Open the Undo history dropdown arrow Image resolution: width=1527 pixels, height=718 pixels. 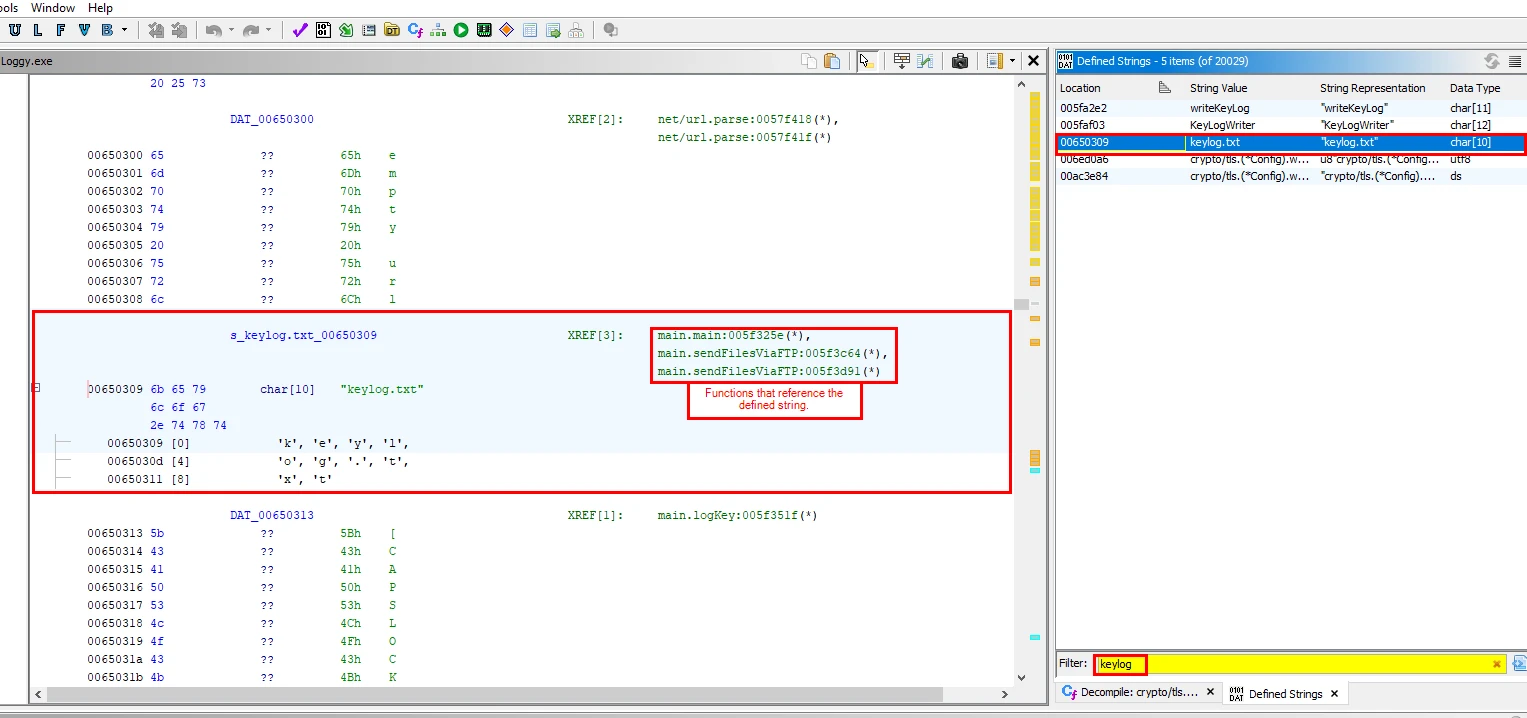231,30
